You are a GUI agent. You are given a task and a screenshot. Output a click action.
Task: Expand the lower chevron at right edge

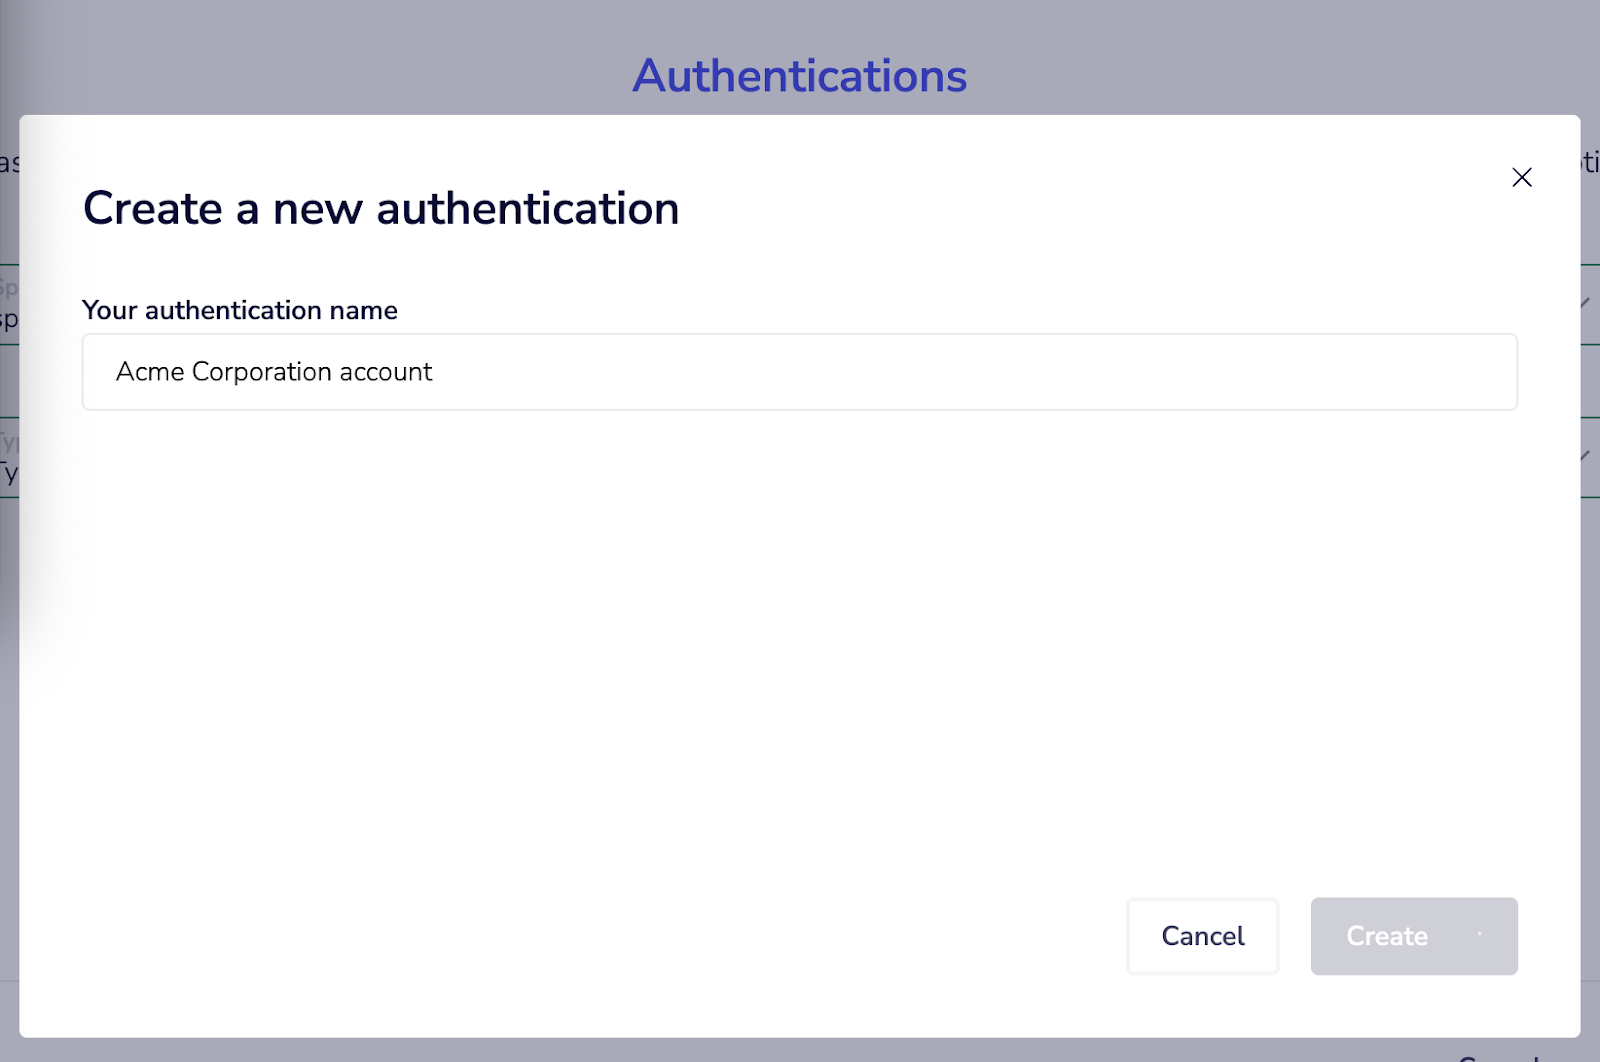click(1587, 456)
